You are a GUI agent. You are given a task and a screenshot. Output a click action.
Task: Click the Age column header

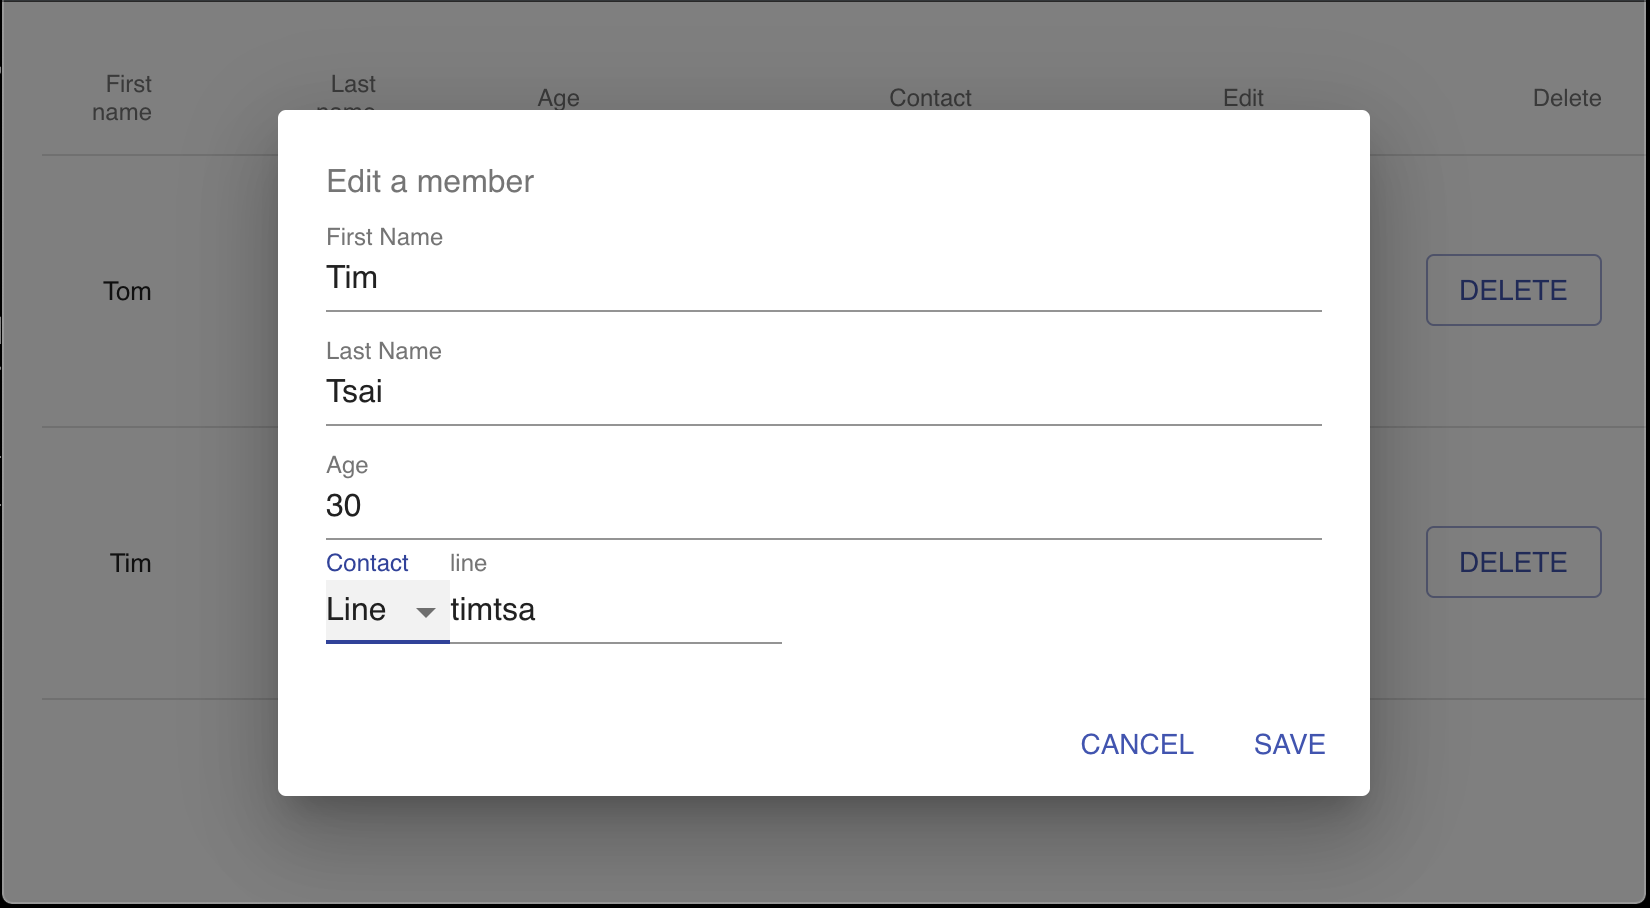tap(557, 98)
